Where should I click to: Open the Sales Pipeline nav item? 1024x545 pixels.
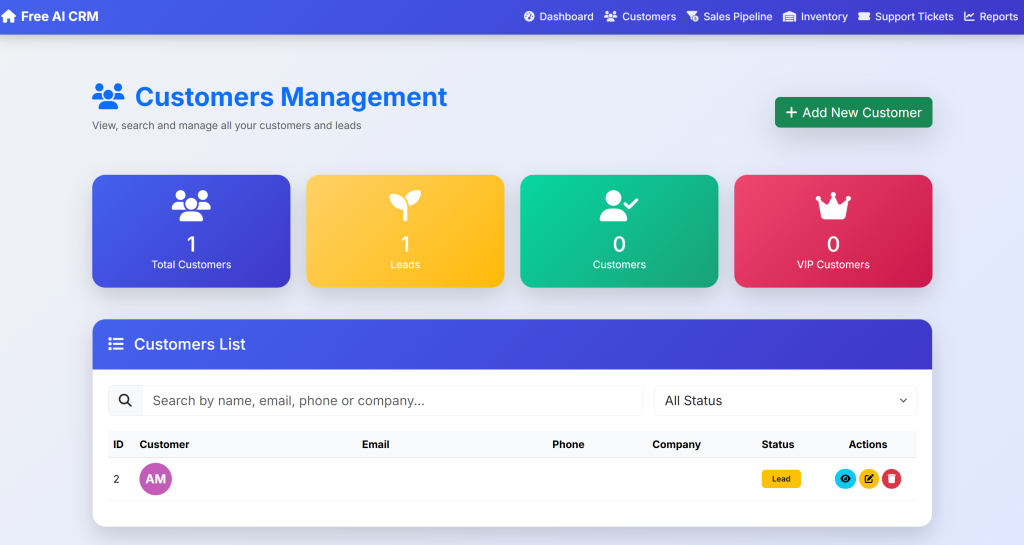[729, 16]
